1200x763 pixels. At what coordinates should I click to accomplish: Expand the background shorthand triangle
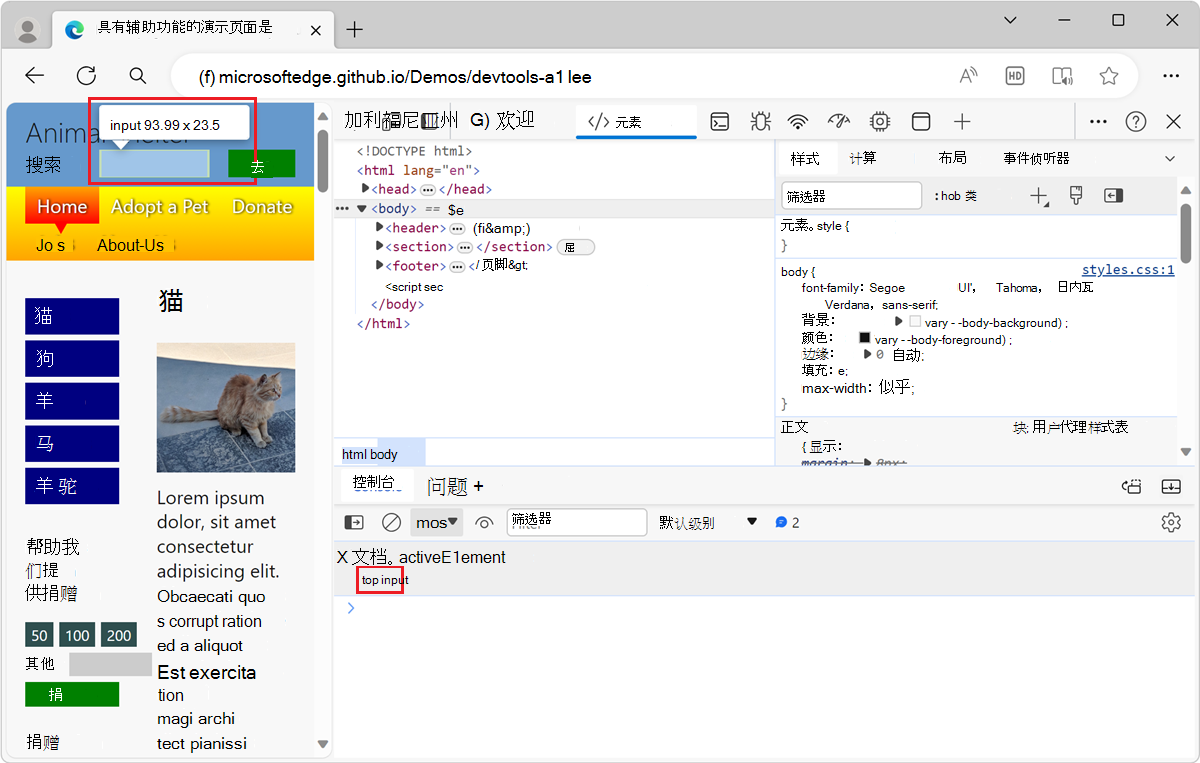(899, 322)
